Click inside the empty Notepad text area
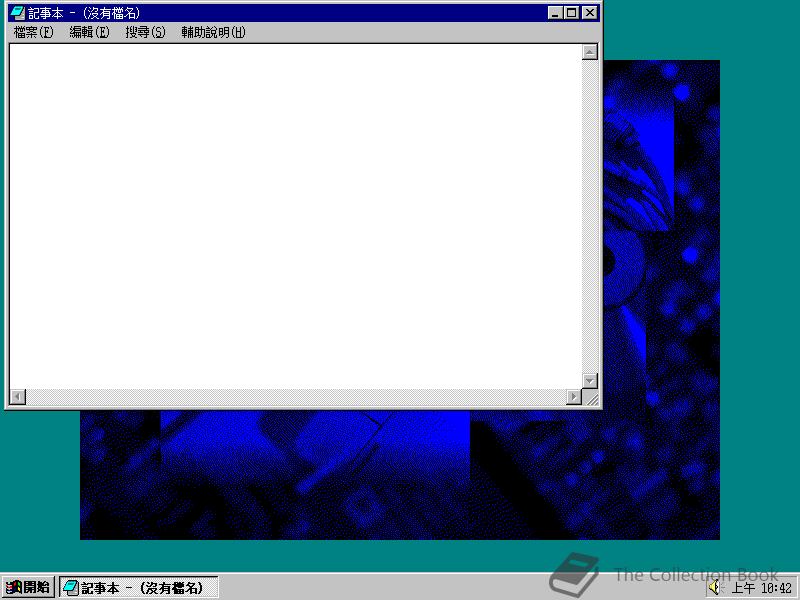 pos(296,216)
